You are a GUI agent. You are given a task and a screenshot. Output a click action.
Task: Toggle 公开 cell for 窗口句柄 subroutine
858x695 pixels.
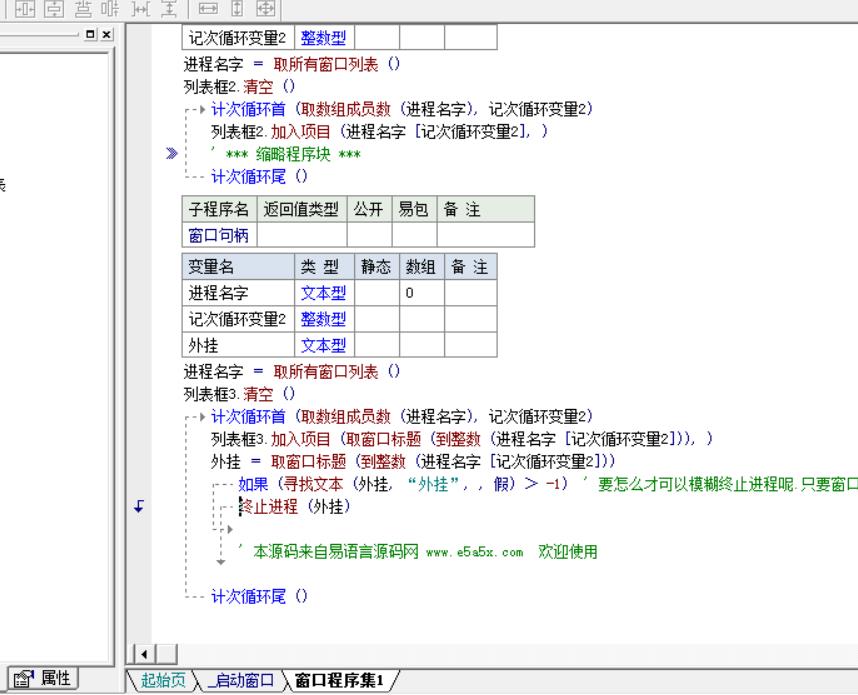pos(369,235)
